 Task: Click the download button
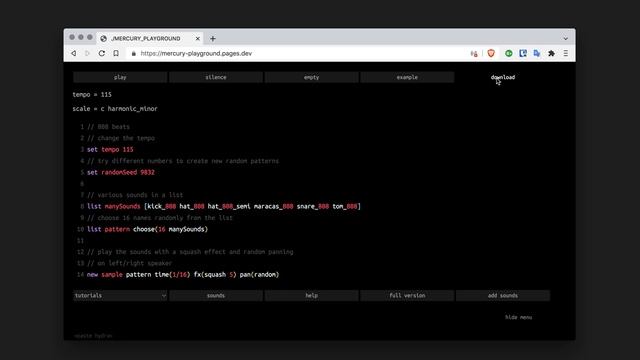point(503,77)
